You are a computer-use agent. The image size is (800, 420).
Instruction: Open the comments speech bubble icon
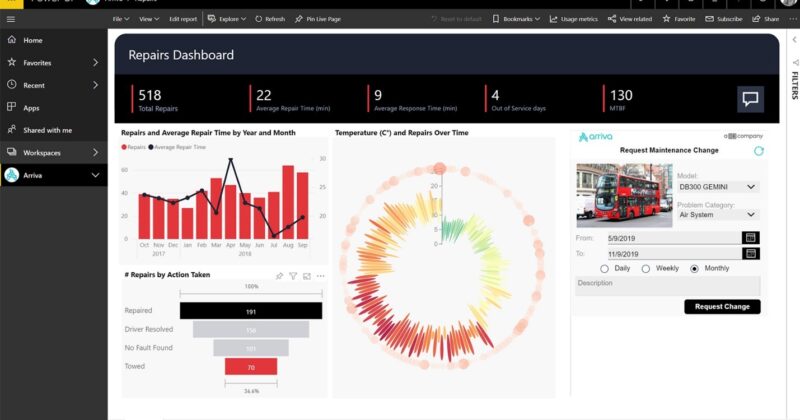pyautogui.click(x=750, y=98)
